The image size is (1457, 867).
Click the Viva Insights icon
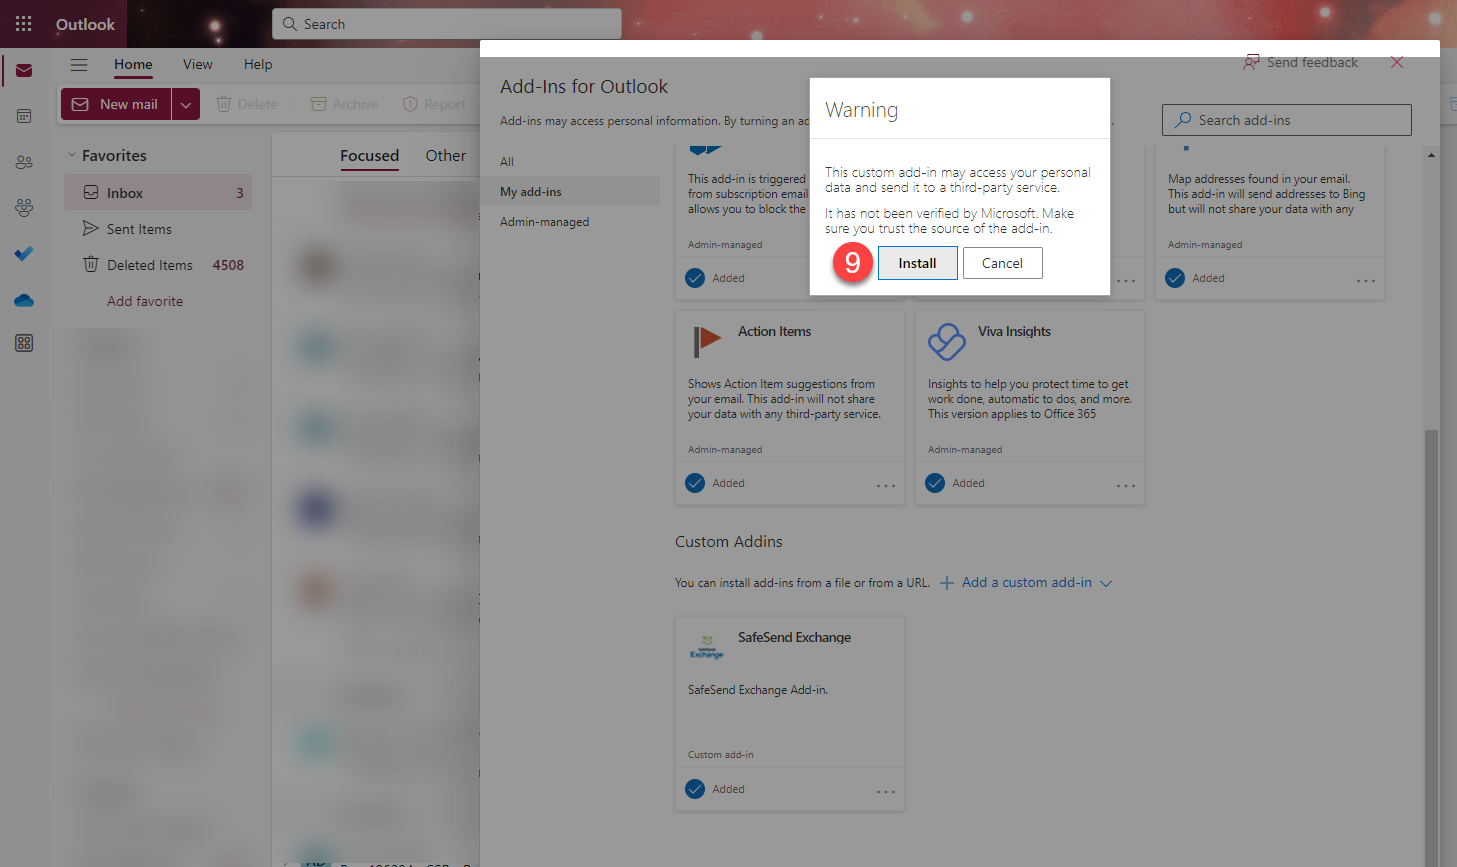click(x=947, y=342)
